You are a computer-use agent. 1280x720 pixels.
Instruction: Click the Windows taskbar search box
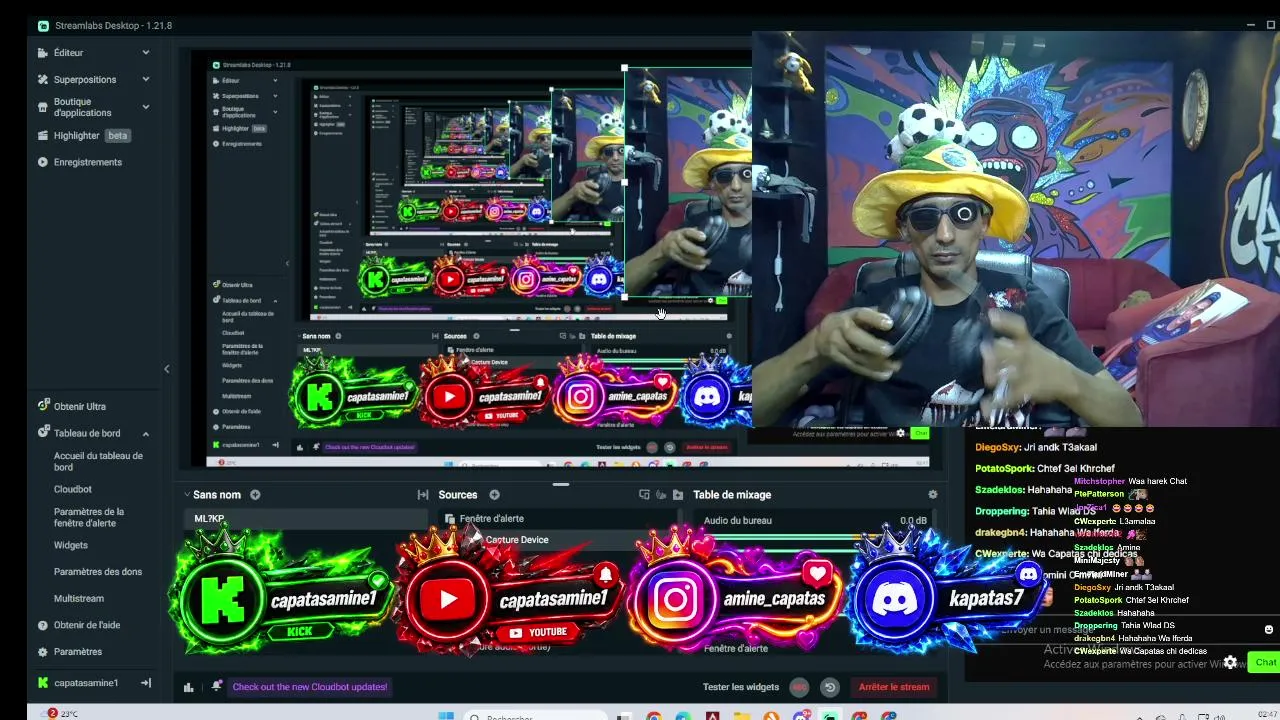(535, 715)
